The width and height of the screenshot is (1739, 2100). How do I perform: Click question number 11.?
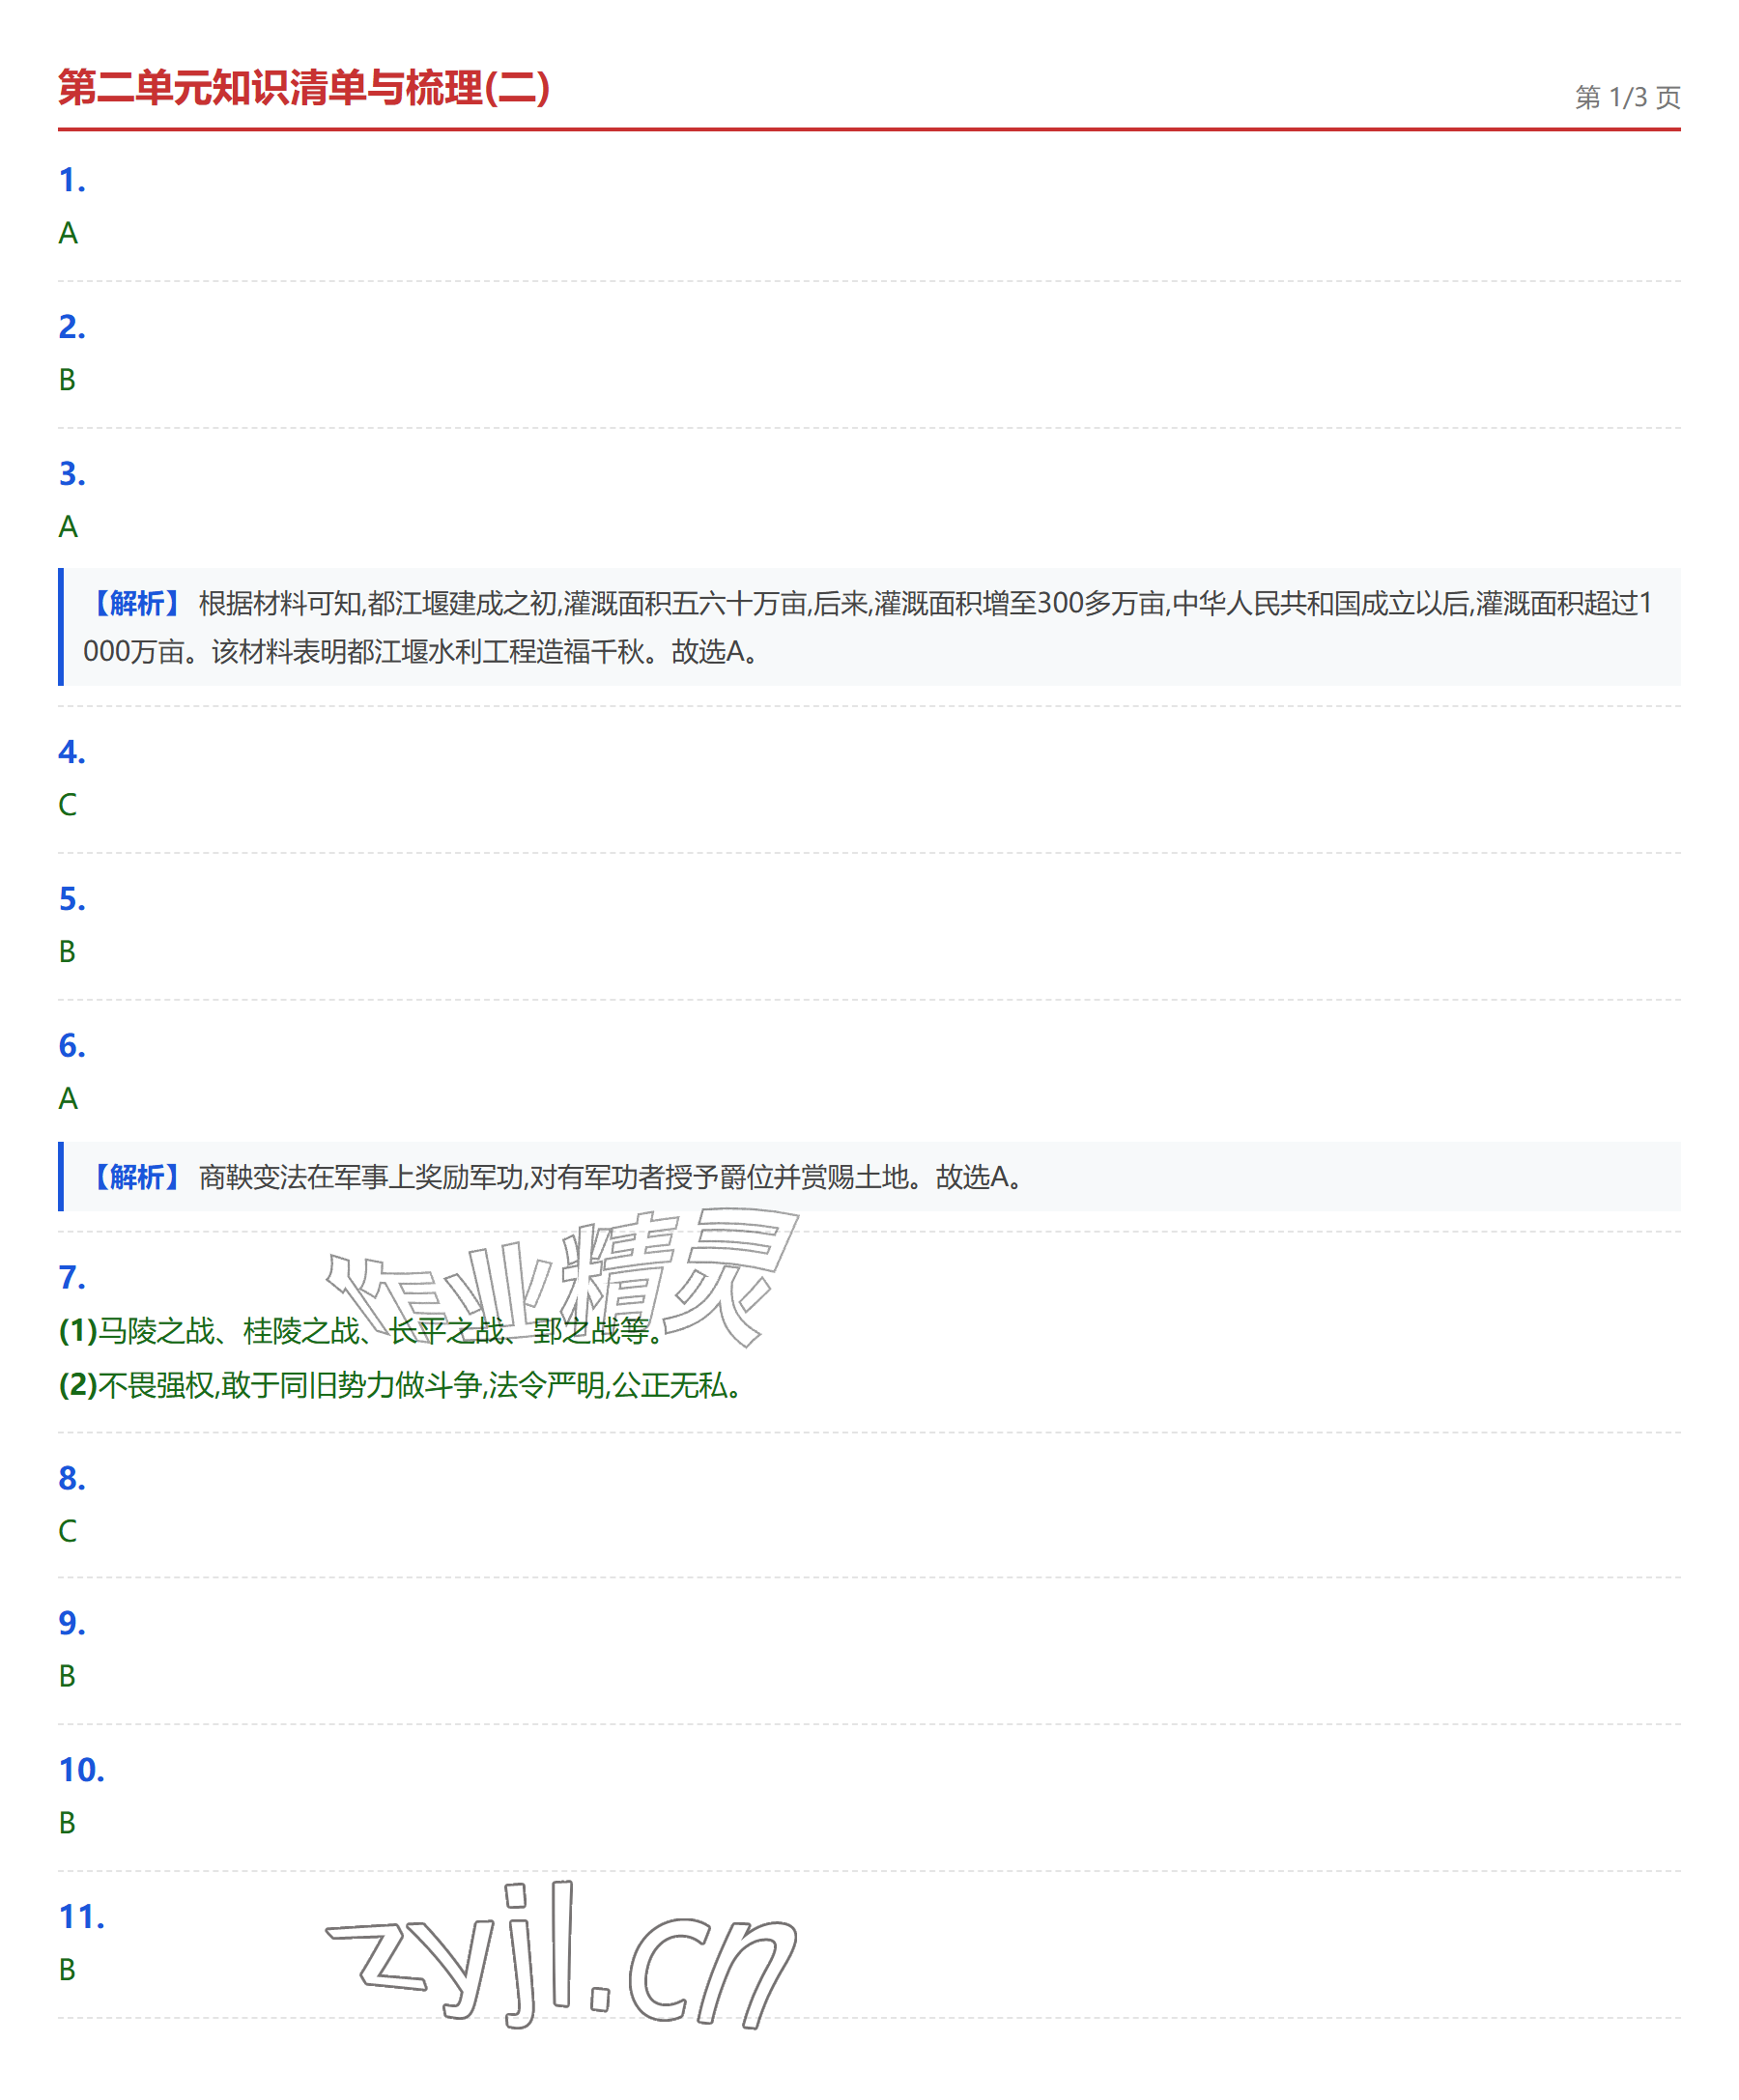pos(81,1917)
